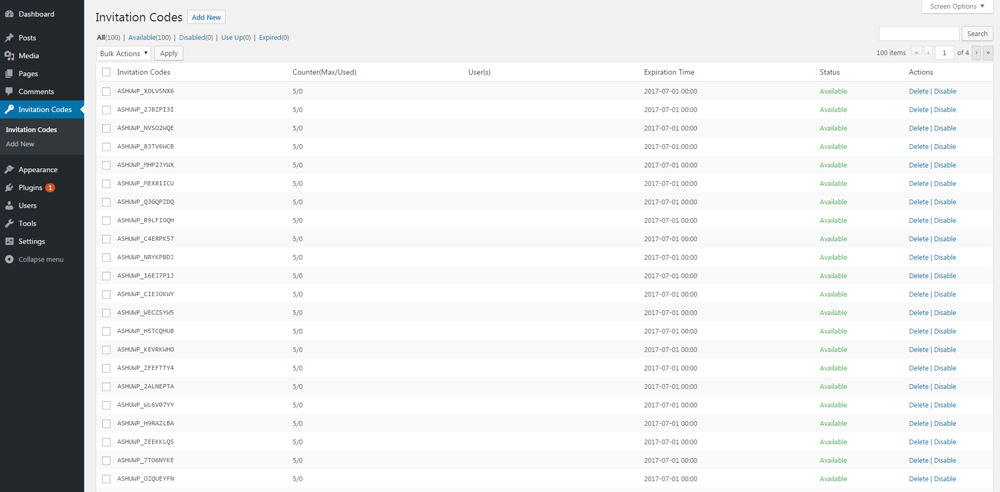Viewport: 1000px width, 492px height.
Task: Check the box for ASHUWP_NVSO2WQE
Action: 107,128
